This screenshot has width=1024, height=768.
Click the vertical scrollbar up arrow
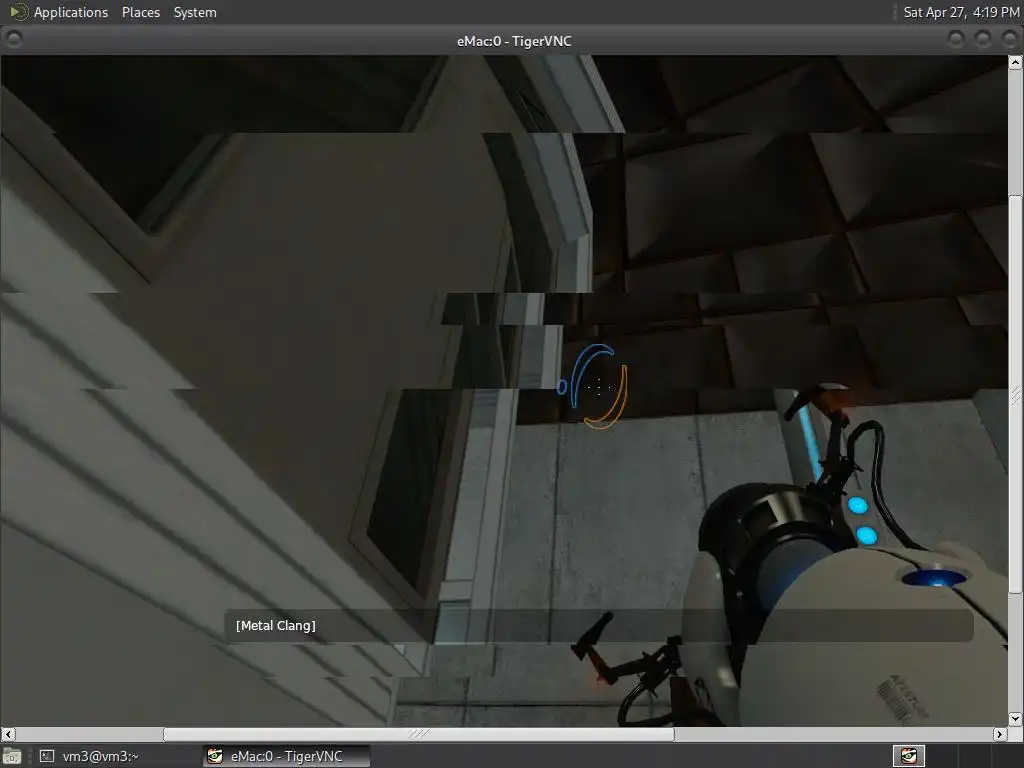pos(1015,63)
